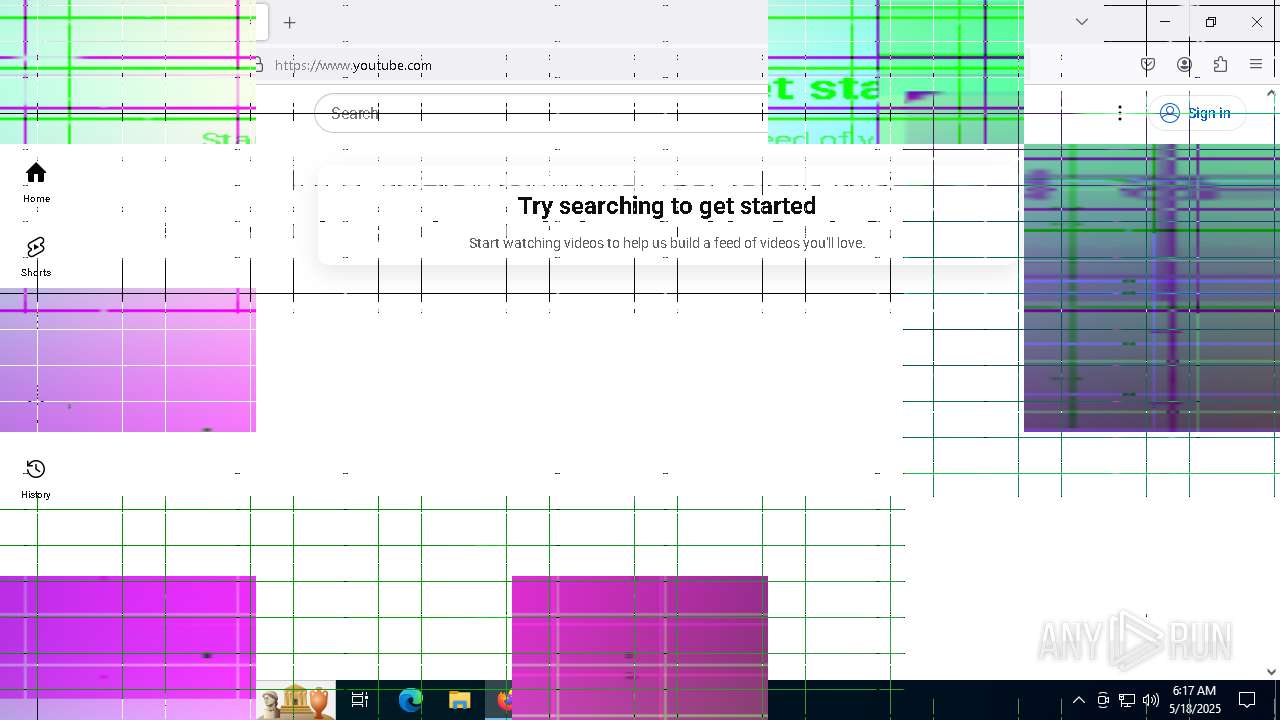Open the Extensions puzzle icon
Viewport: 1280px width, 720px height.
(1220, 65)
